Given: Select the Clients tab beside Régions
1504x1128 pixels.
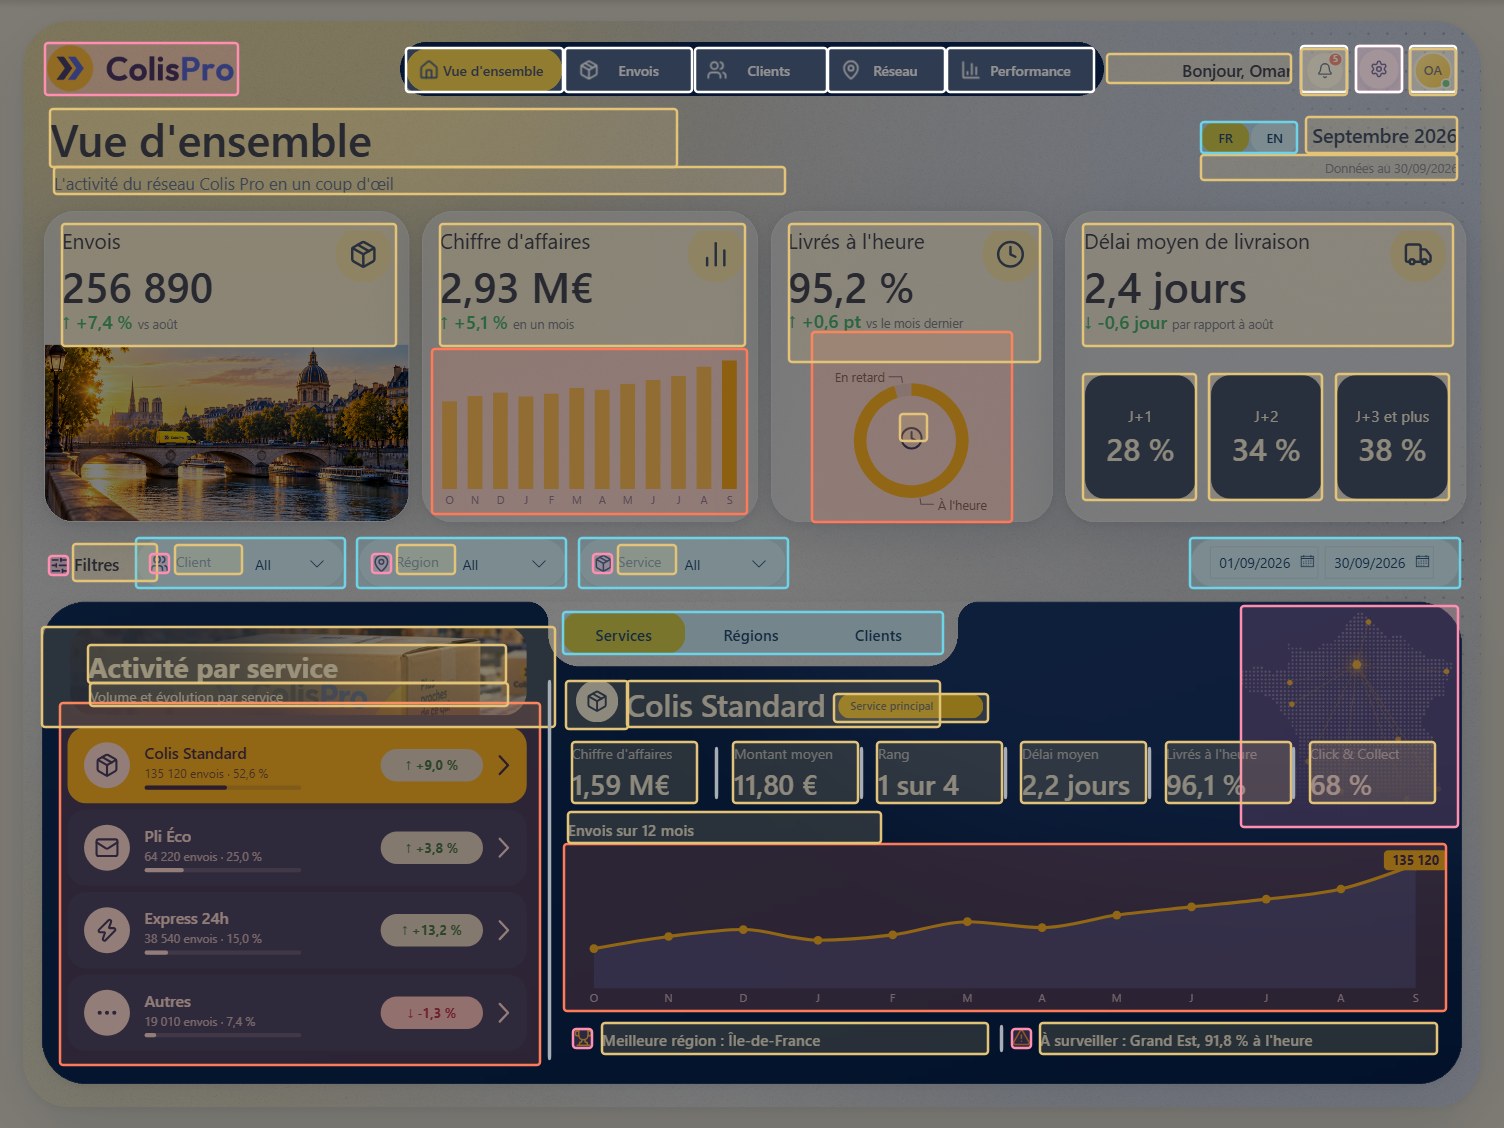Looking at the screenshot, I should point(878,635).
